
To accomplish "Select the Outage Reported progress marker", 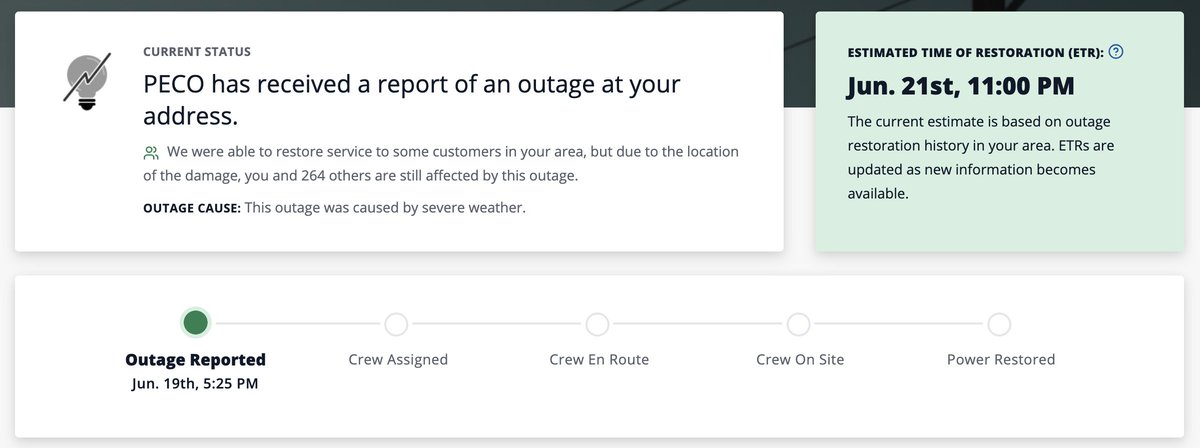I will 196,322.
